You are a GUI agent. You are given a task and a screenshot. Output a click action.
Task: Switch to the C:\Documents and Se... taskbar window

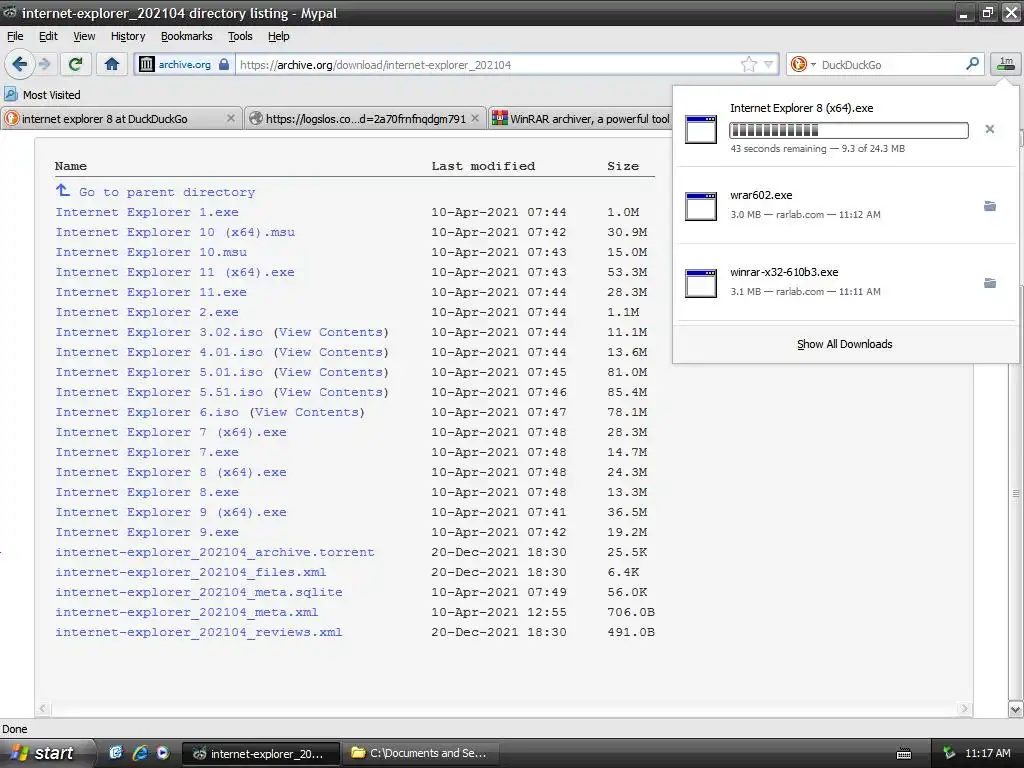[420, 753]
